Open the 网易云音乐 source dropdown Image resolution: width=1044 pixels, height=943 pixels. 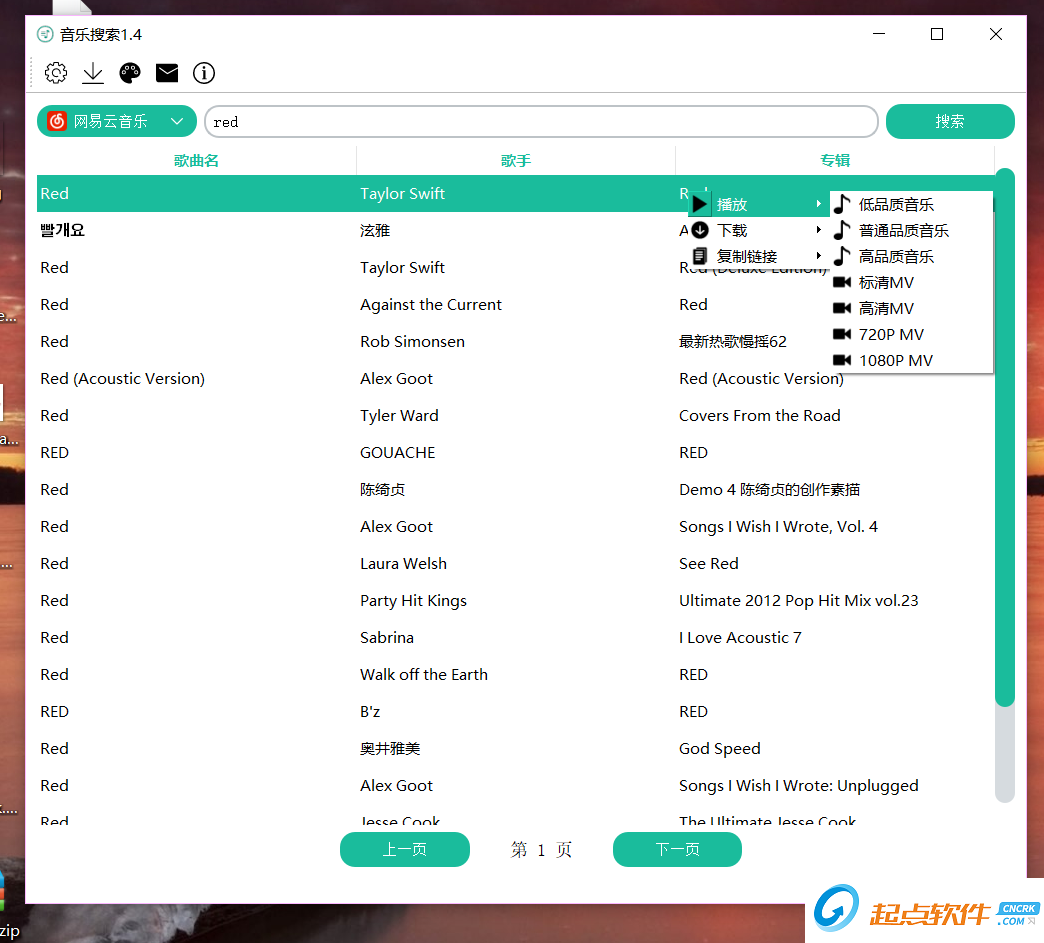pos(117,121)
